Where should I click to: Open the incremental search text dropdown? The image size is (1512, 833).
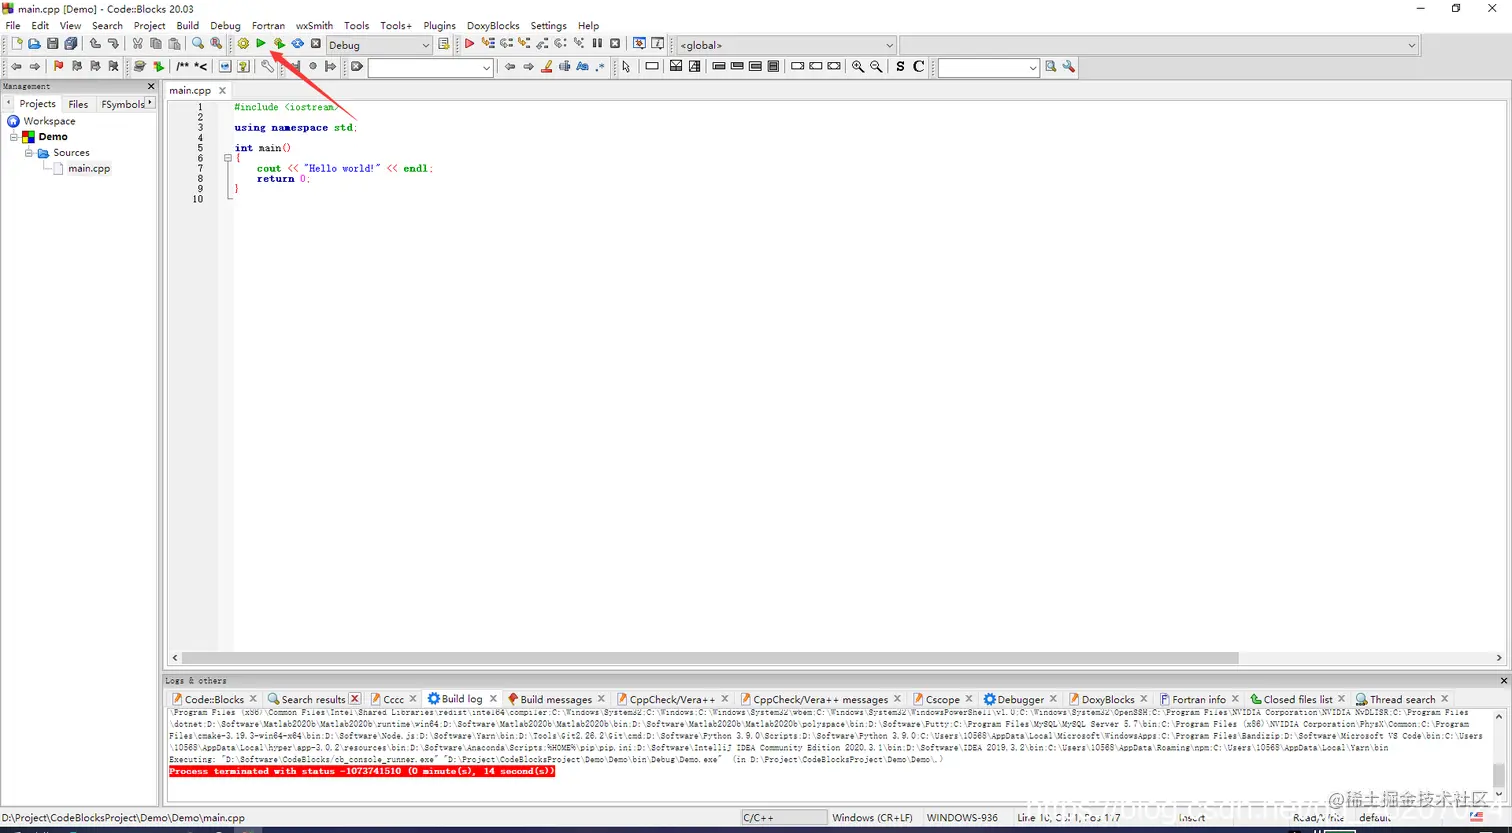487,67
